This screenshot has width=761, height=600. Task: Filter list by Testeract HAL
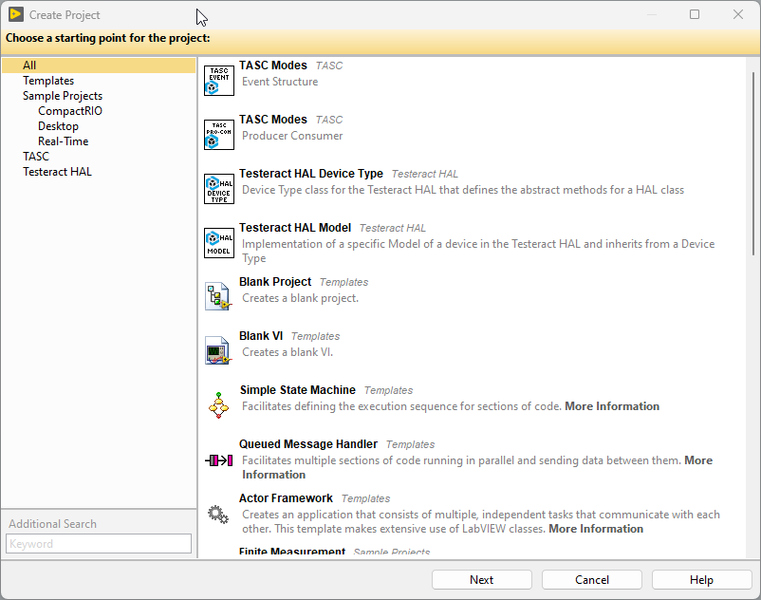(x=57, y=172)
